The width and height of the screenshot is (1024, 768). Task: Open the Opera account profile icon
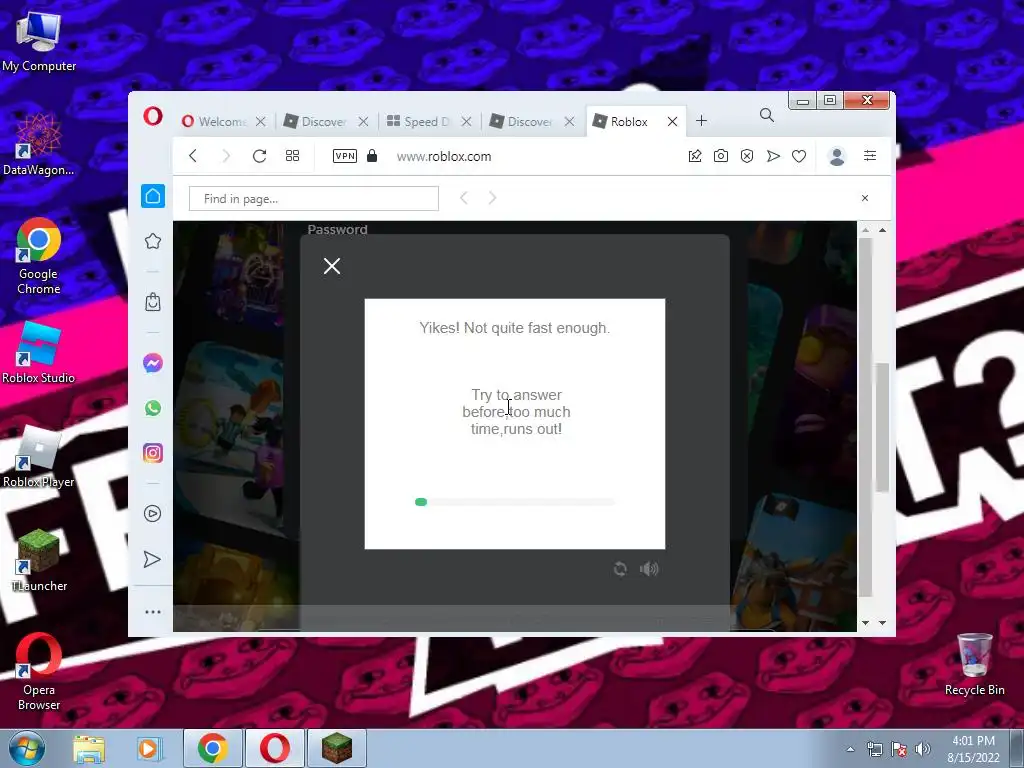pos(837,156)
